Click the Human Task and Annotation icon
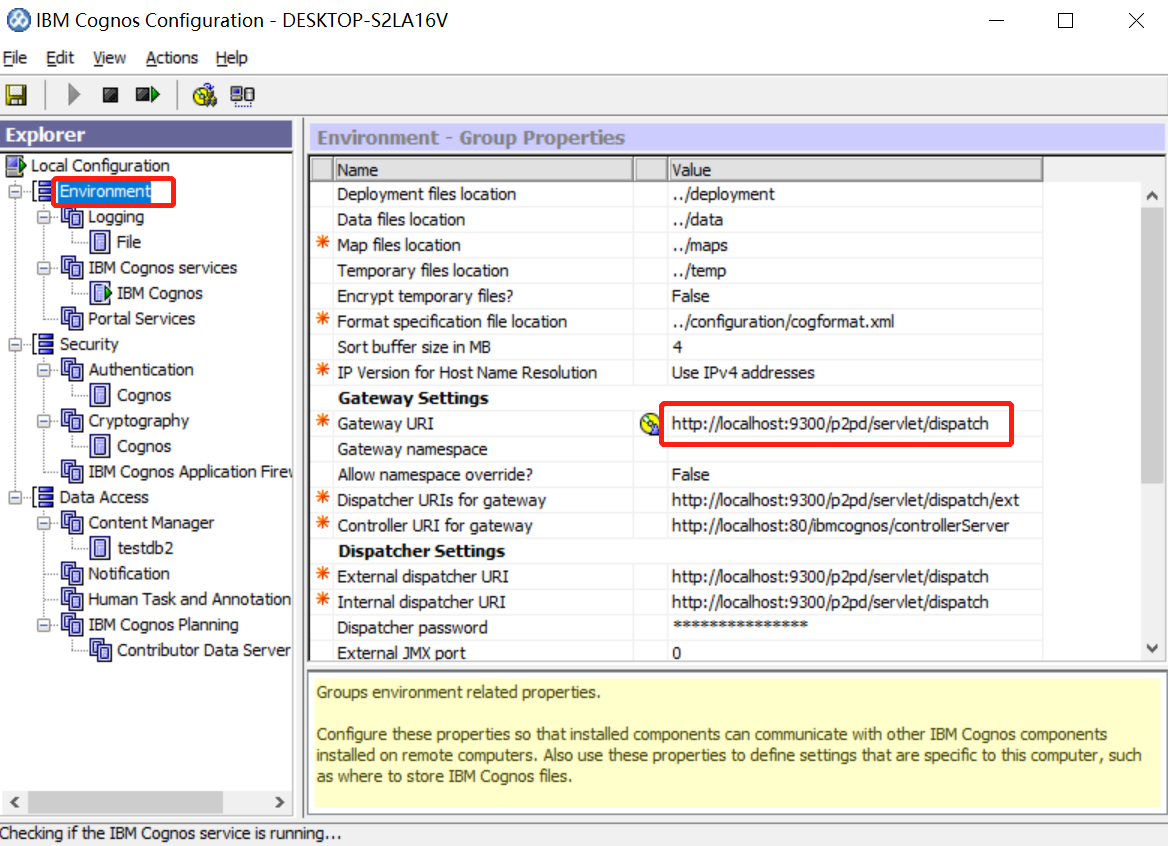The image size is (1168, 846). (72, 599)
